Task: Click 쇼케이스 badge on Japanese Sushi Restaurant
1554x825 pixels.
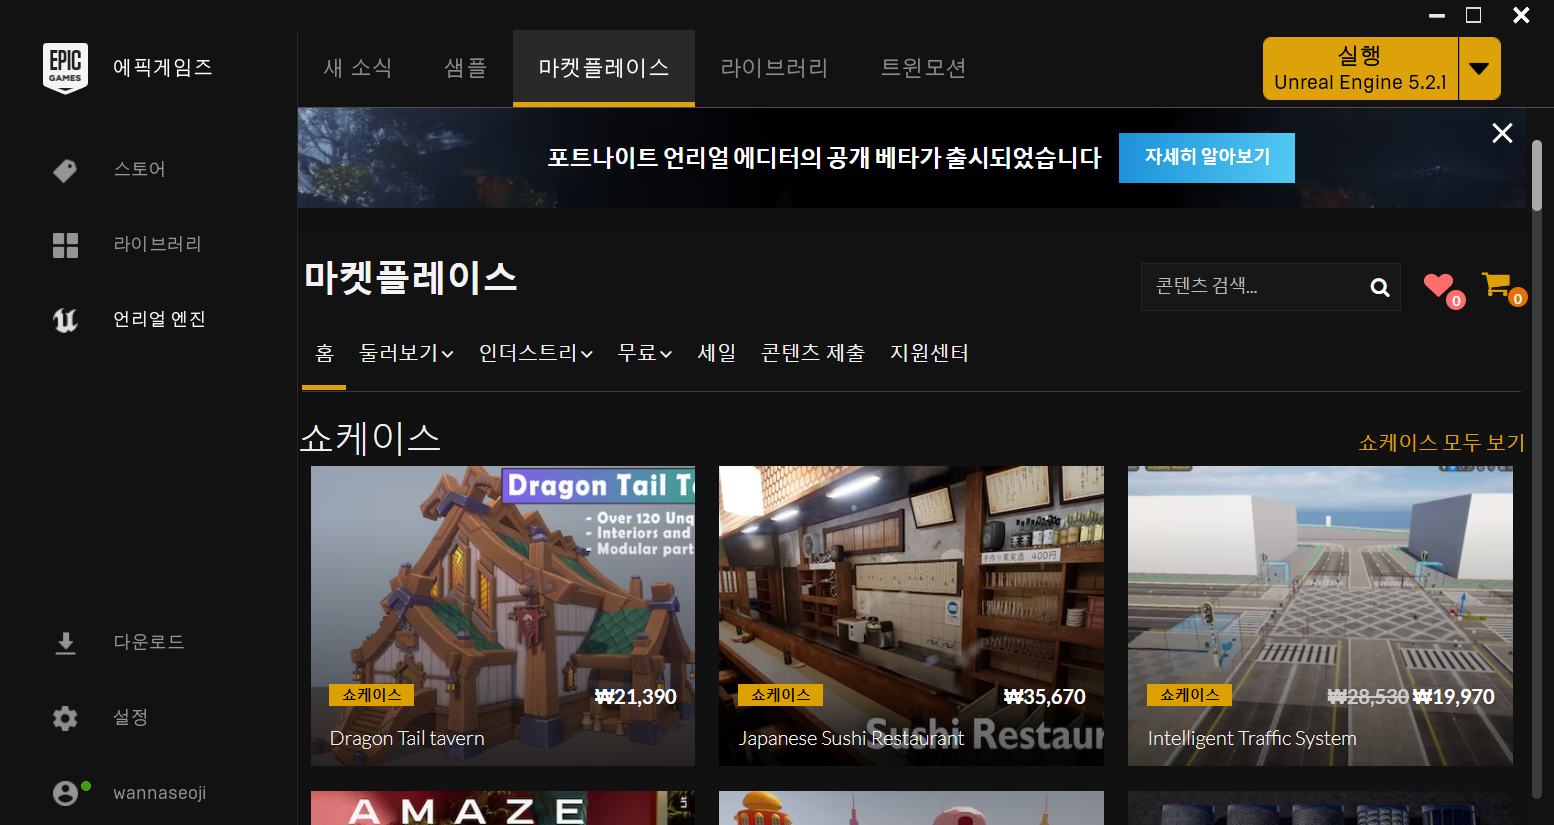Action: click(780, 695)
